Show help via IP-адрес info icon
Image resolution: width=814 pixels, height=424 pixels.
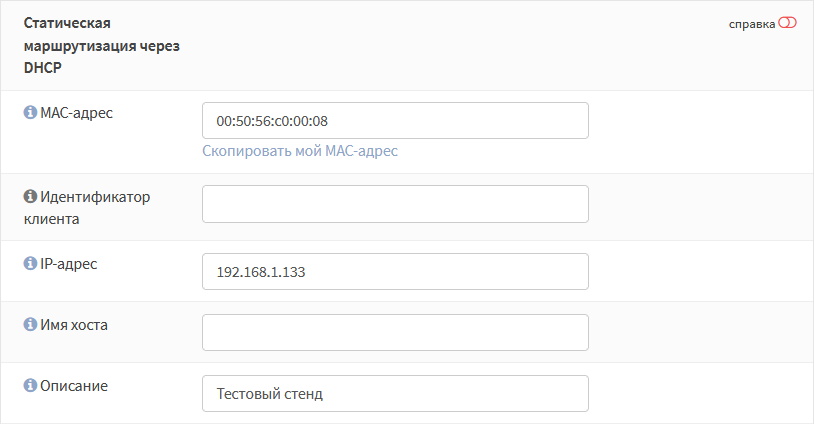coord(30,263)
